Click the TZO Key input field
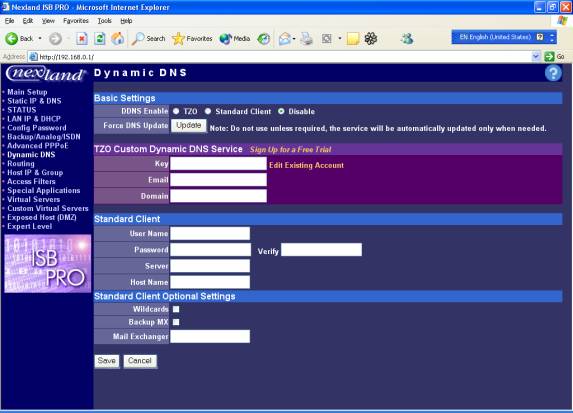 (x=219, y=164)
